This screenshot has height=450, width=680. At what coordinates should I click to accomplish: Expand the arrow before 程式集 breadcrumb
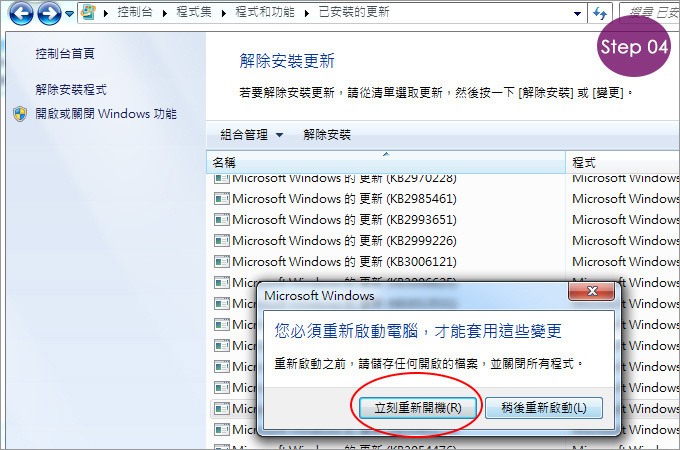(x=165, y=13)
